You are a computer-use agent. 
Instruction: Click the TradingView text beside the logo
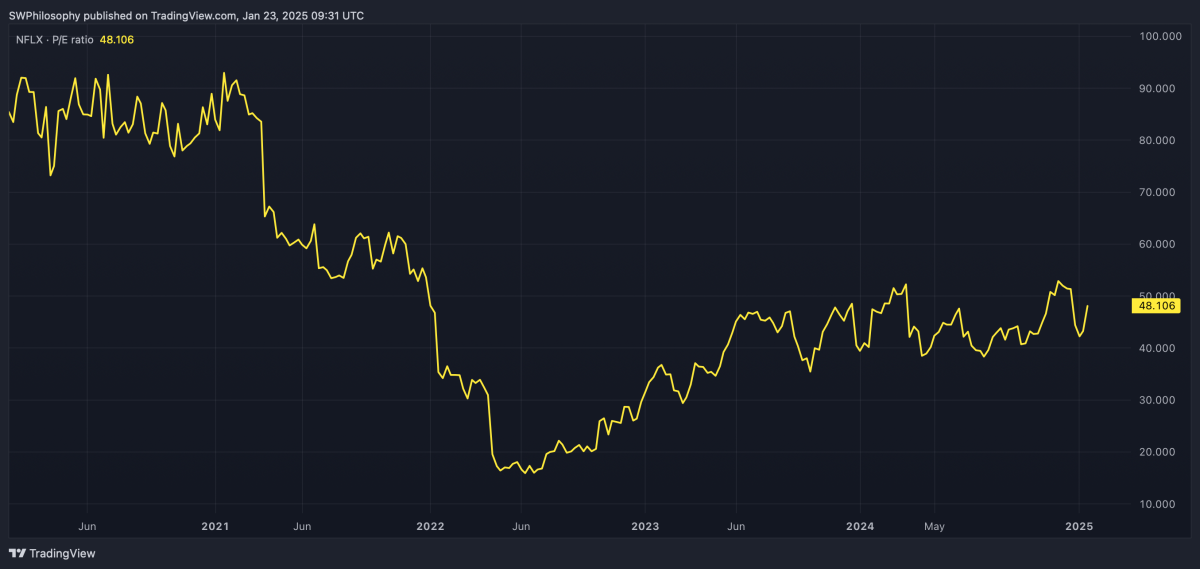pos(62,553)
